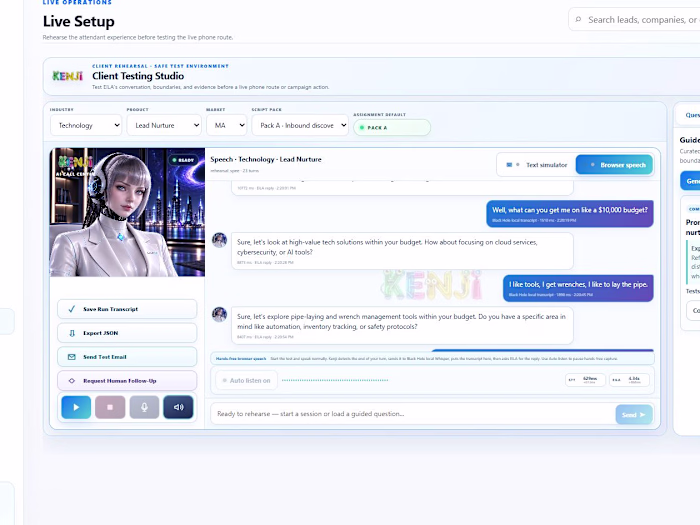
Task: Open the Market dropdown showing MA
Action: 226,125
